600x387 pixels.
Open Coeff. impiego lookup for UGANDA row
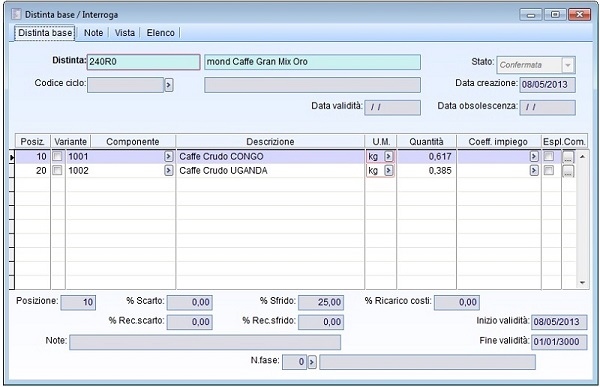coord(534,171)
